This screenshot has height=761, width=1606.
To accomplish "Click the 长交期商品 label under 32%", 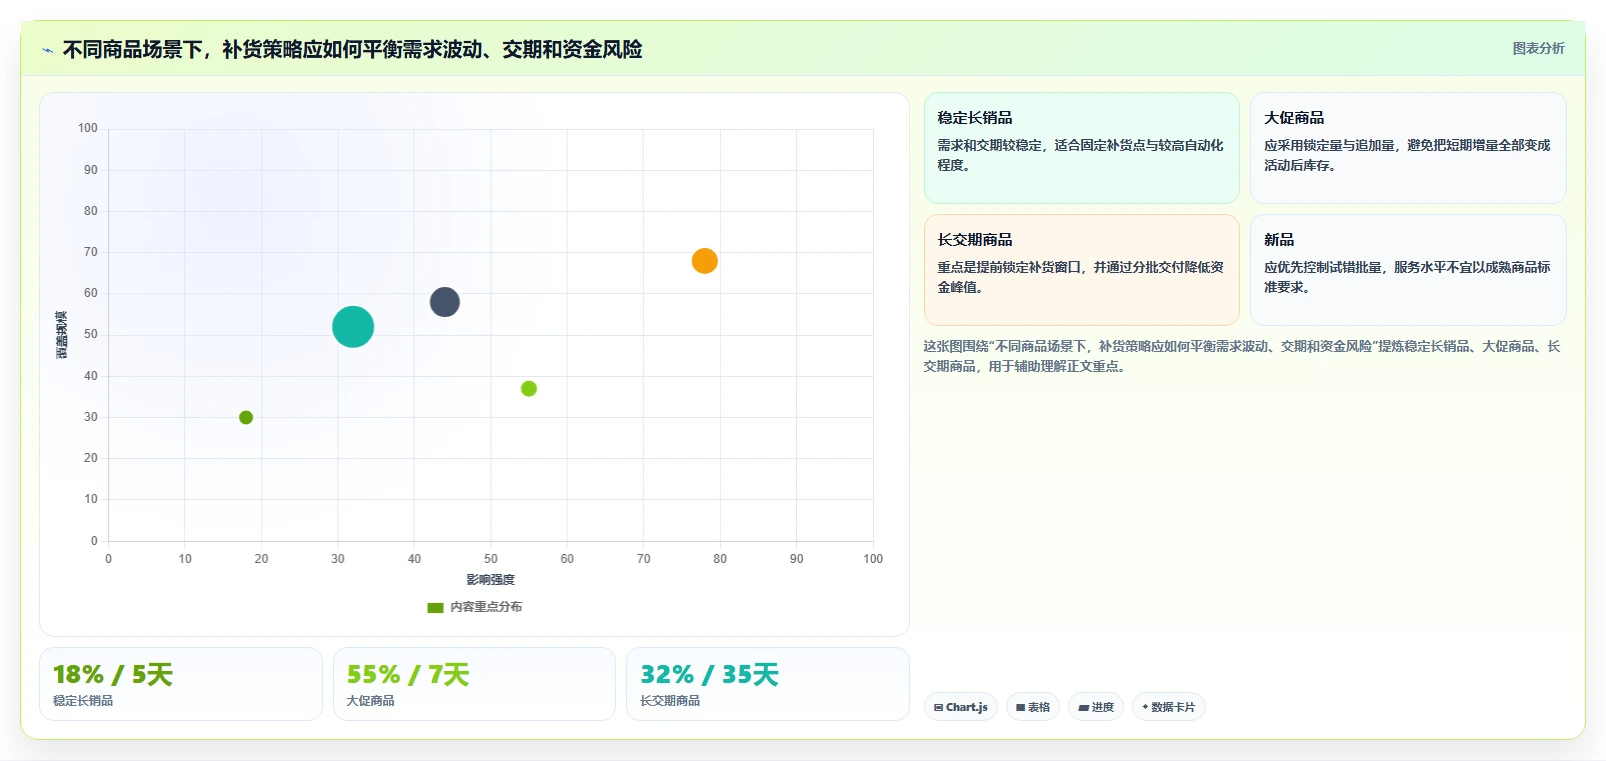I will (x=670, y=701).
